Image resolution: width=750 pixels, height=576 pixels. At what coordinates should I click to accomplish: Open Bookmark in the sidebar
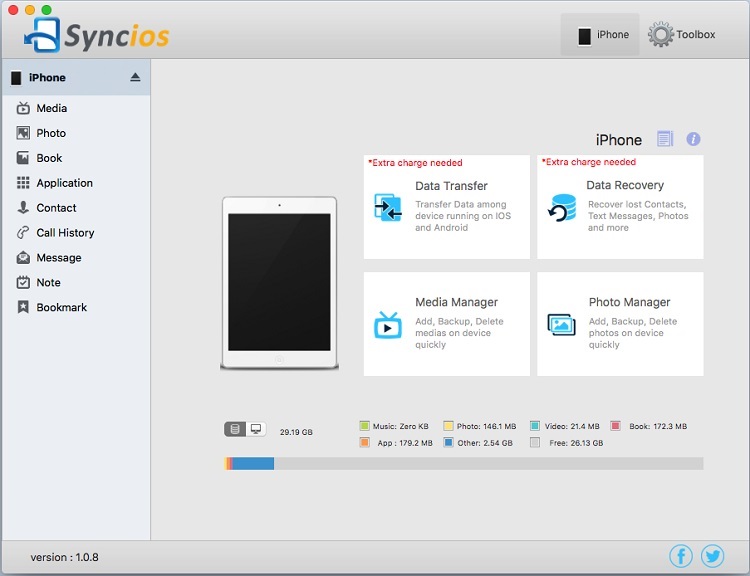click(x=62, y=307)
